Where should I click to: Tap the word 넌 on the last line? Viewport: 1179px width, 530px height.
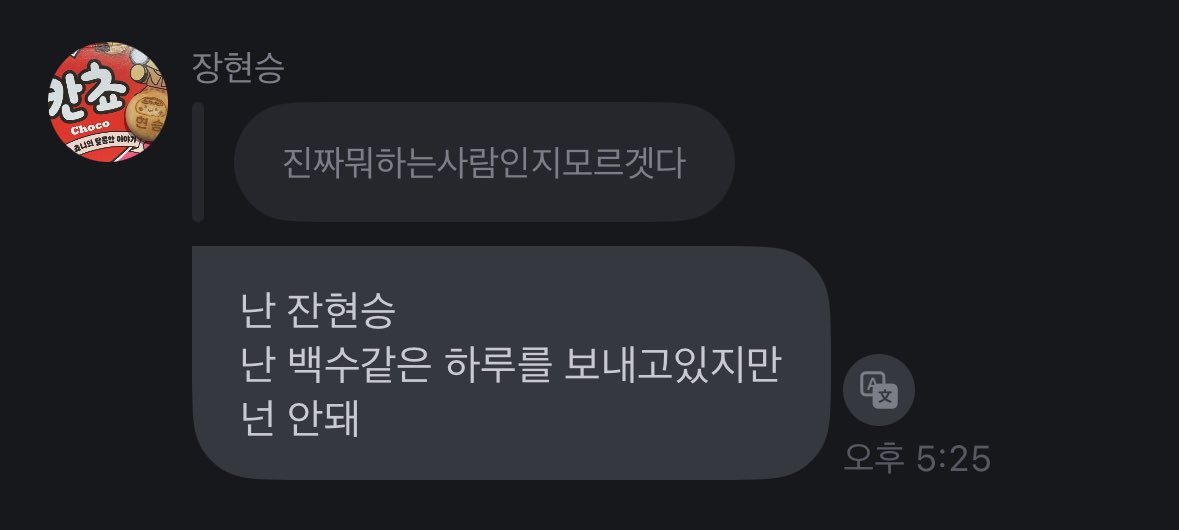256,419
